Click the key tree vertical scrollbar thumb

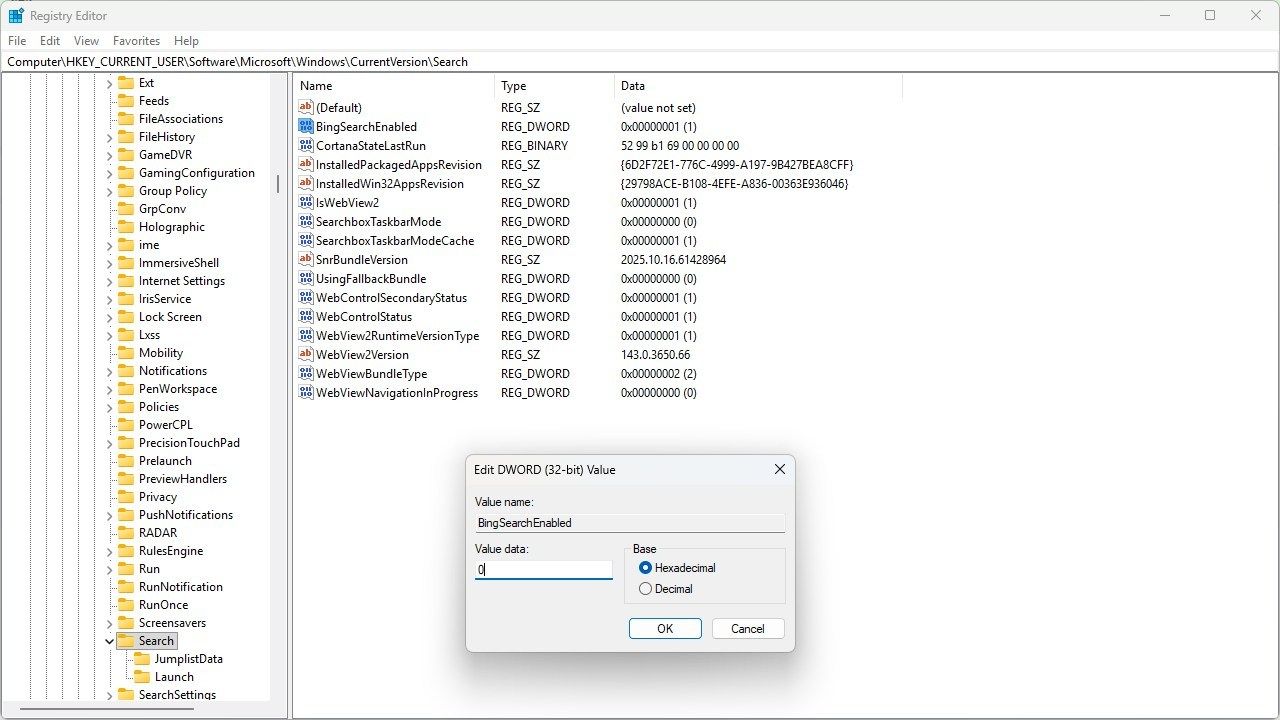(x=279, y=185)
